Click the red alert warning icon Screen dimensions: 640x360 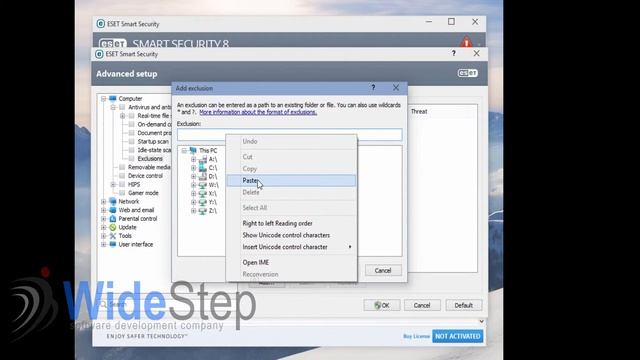pos(466,42)
